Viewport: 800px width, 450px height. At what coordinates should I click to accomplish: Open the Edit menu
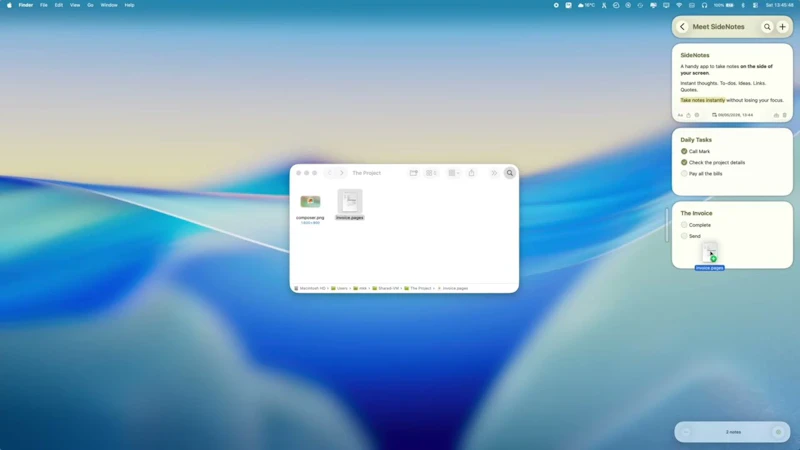click(x=59, y=5)
